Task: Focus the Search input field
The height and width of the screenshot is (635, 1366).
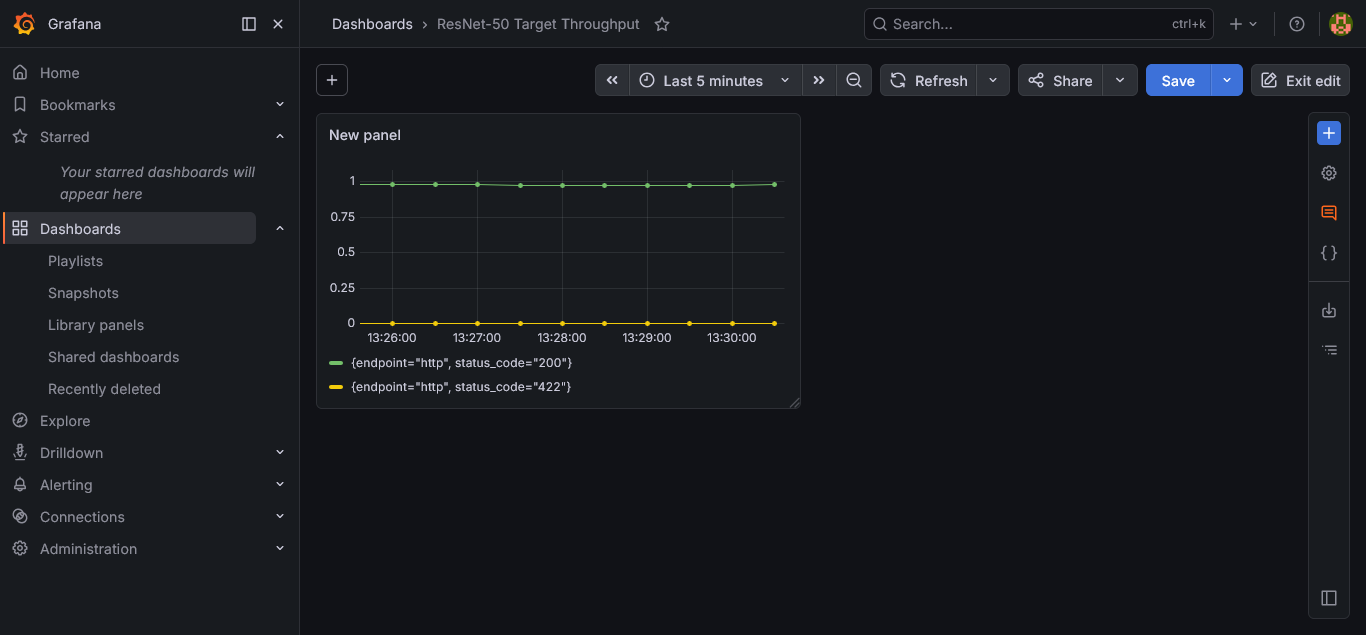Action: click(1038, 24)
